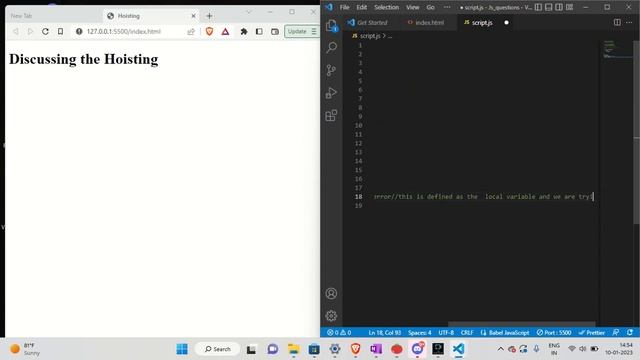This screenshot has height=360, width=640.
Task: Go forward in the browser
Action: (30, 31)
